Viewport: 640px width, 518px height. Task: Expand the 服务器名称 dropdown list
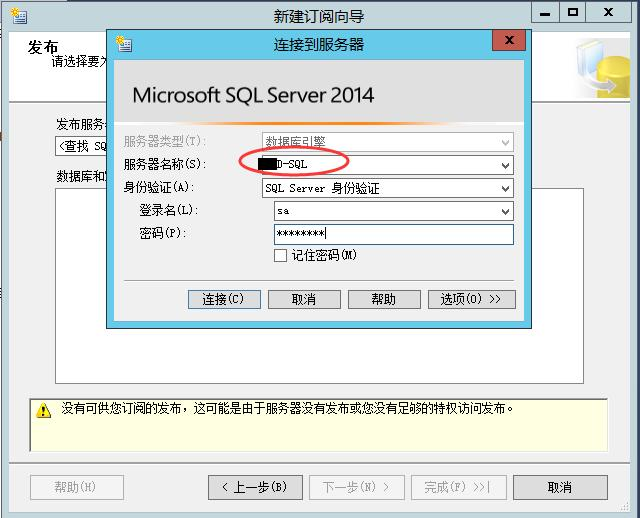click(505, 165)
